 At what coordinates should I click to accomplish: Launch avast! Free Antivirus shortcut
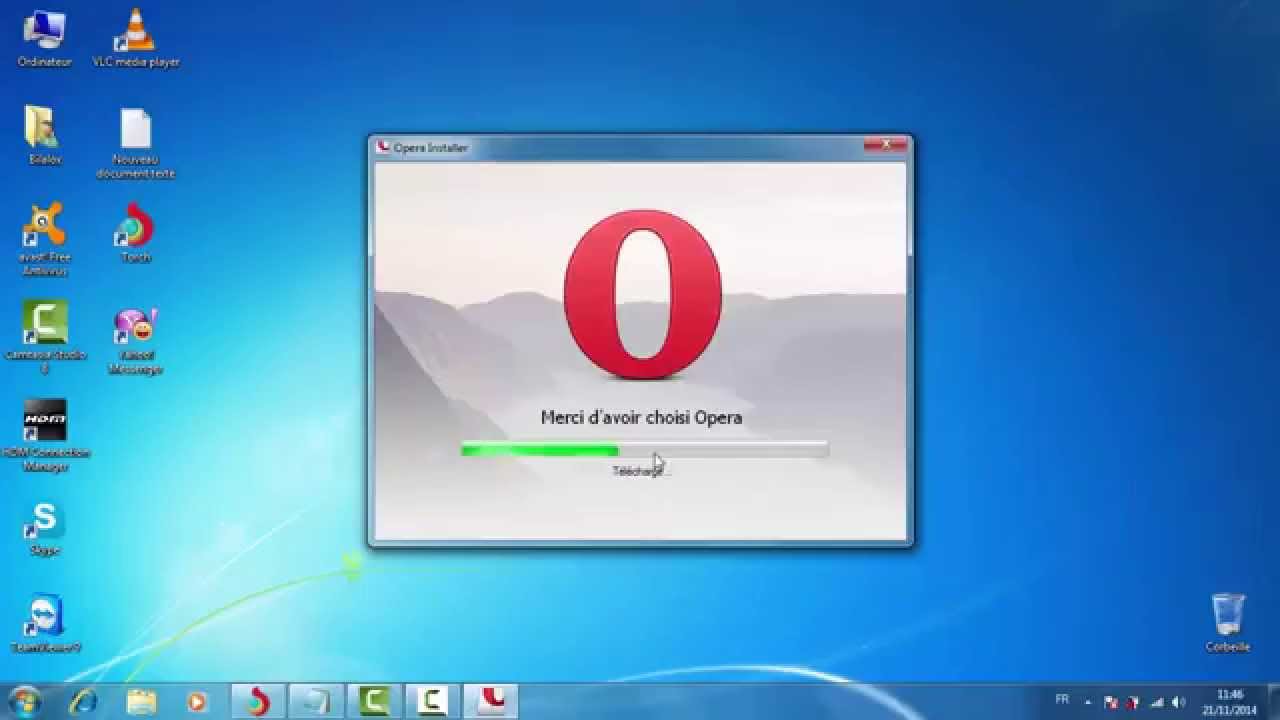coord(44,238)
